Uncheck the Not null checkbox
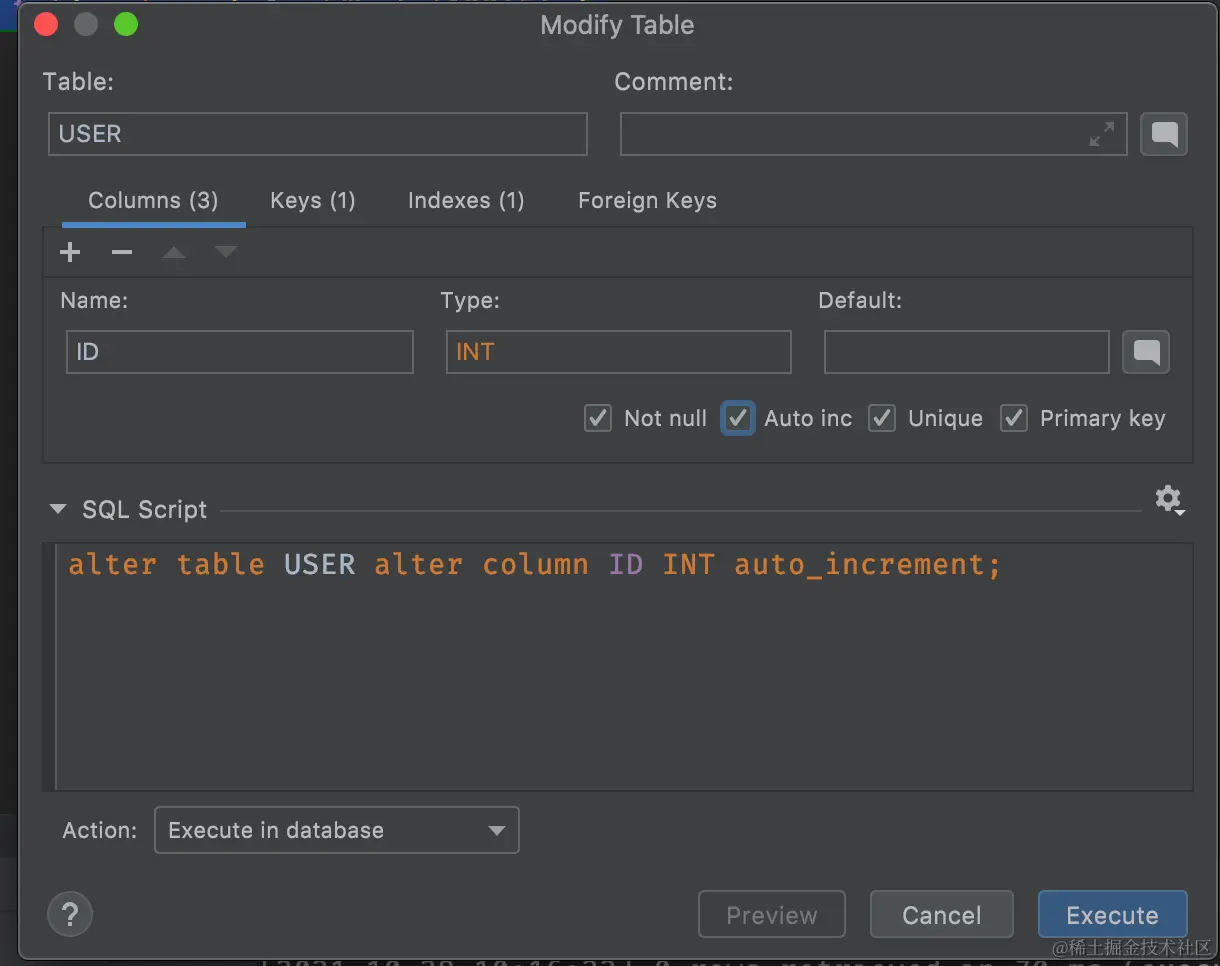 [598, 418]
